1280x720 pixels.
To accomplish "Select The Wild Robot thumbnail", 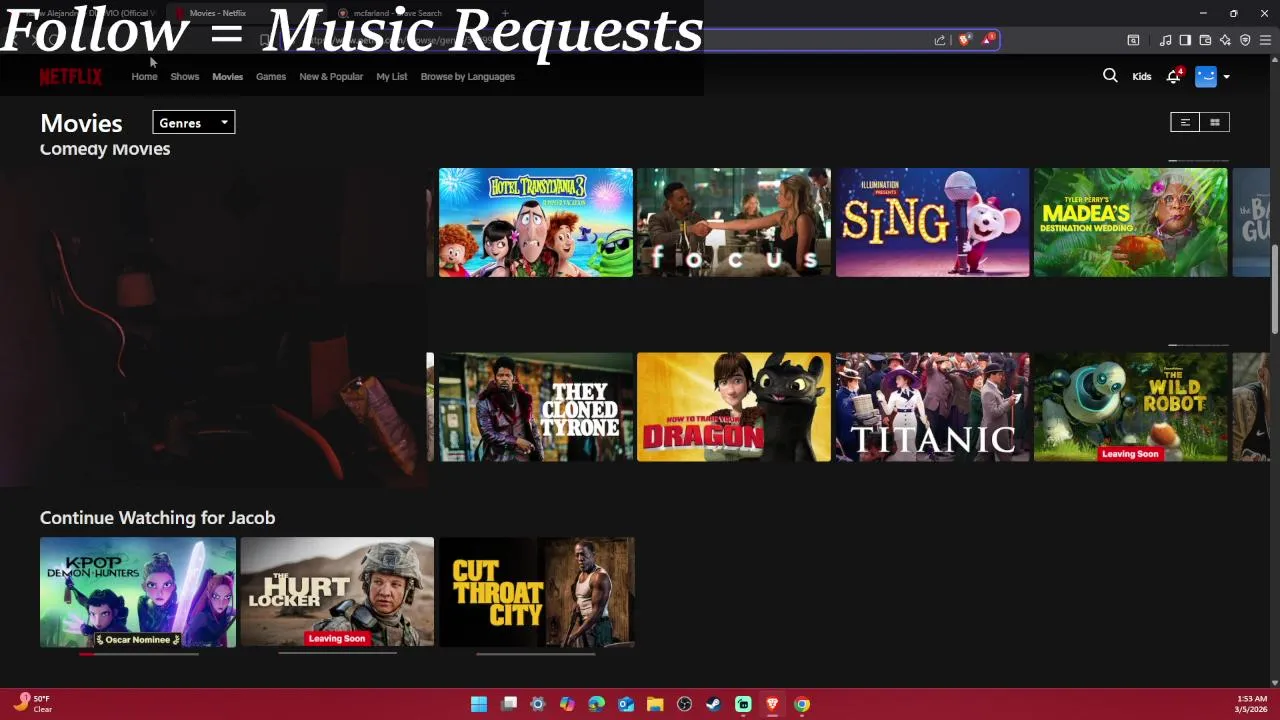I will 1130,407.
